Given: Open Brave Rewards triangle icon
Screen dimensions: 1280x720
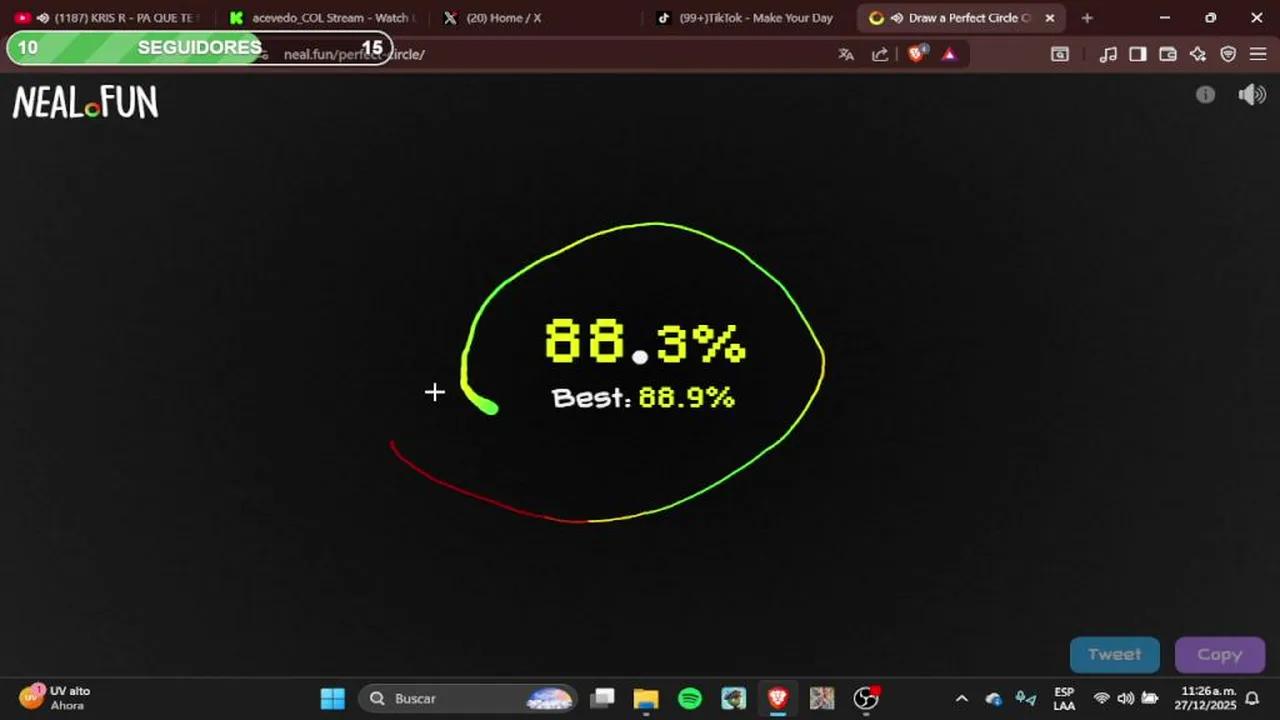Looking at the screenshot, I should [949, 54].
